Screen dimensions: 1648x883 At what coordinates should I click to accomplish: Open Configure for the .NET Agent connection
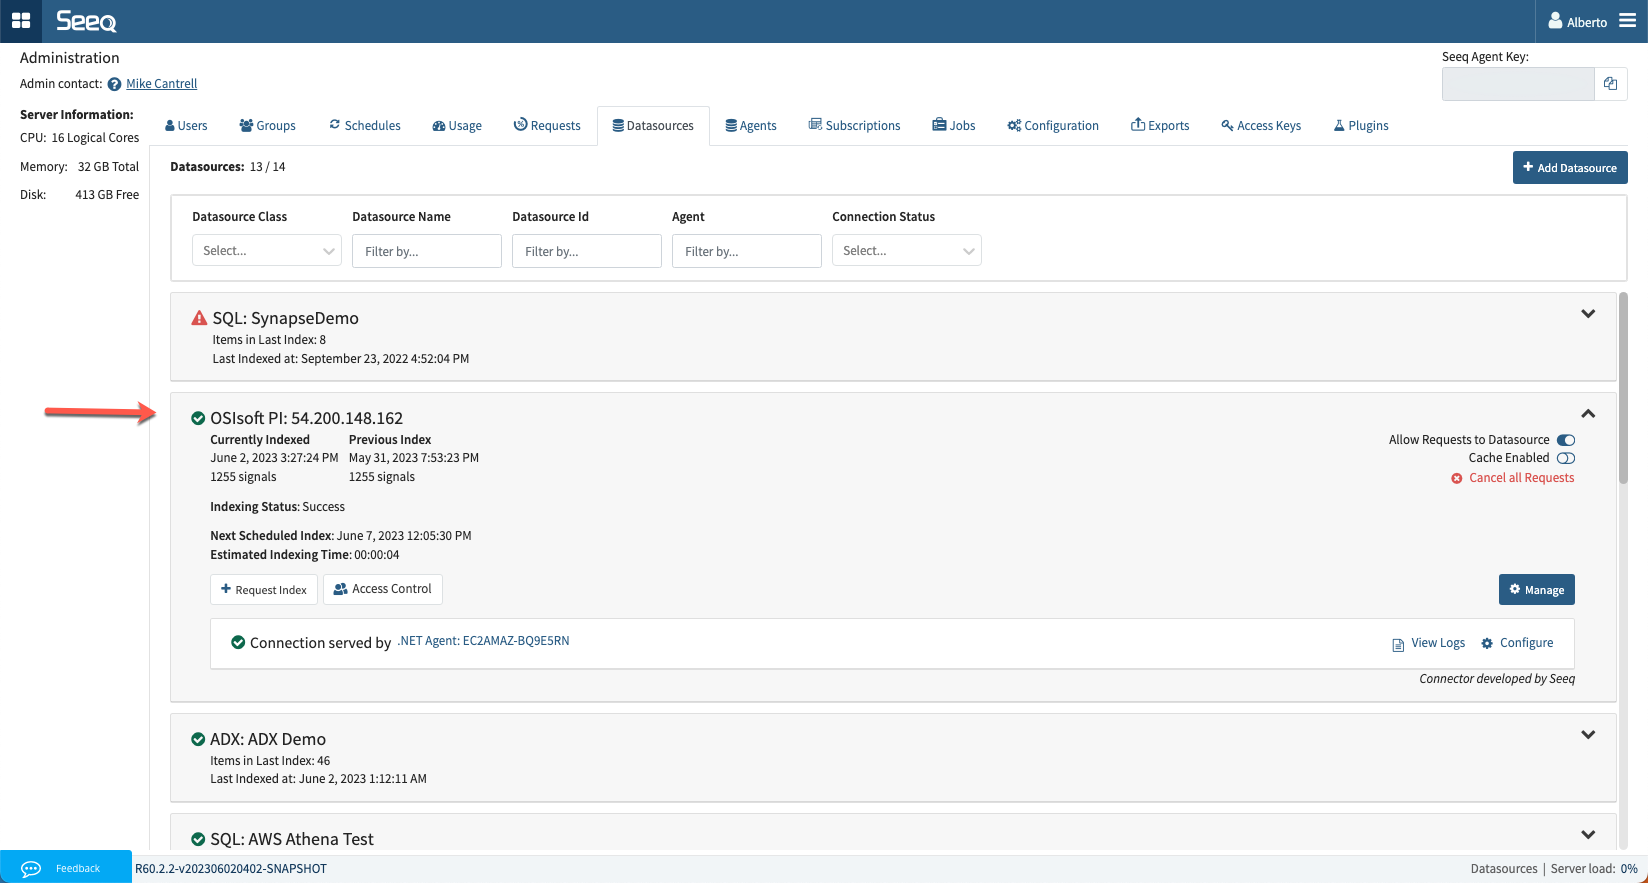[1517, 643]
